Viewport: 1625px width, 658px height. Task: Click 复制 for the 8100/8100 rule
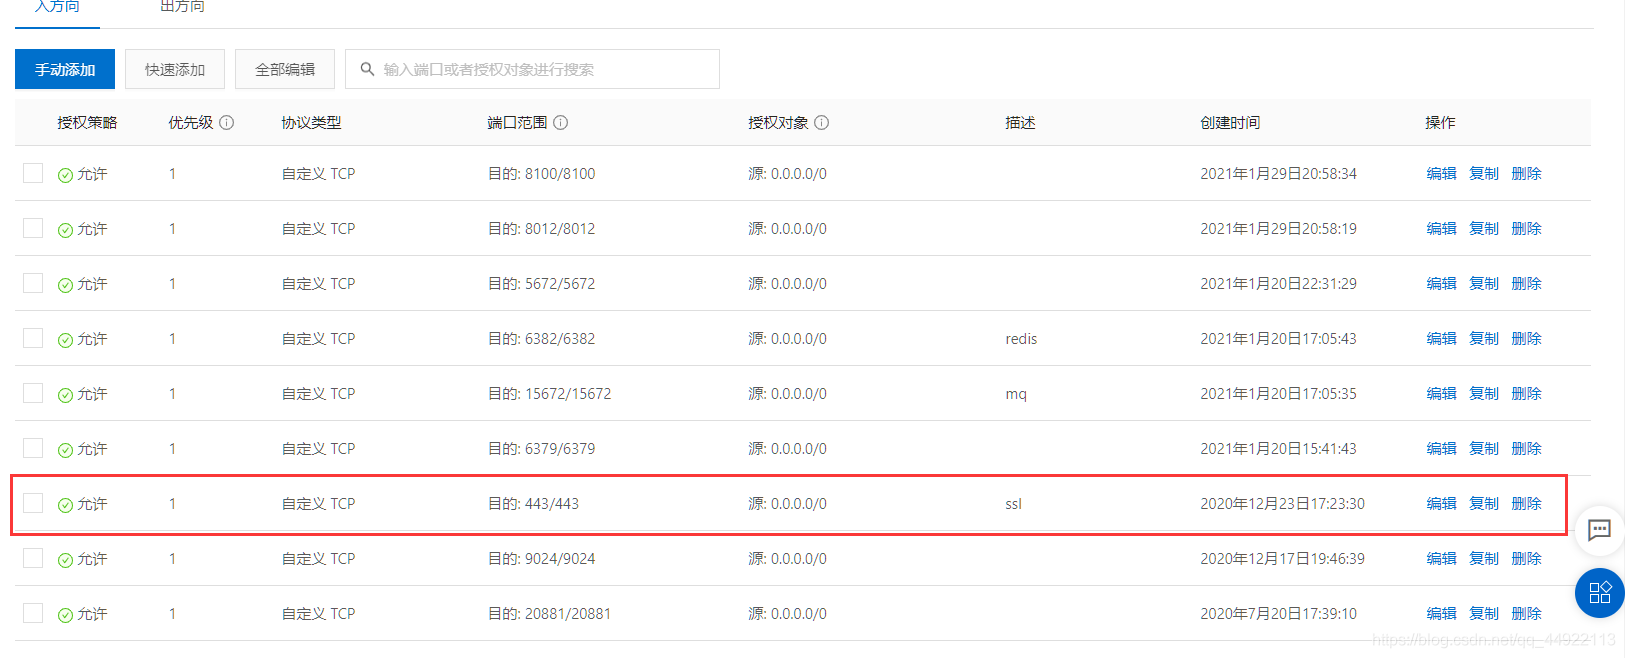tap(1484, 173)
